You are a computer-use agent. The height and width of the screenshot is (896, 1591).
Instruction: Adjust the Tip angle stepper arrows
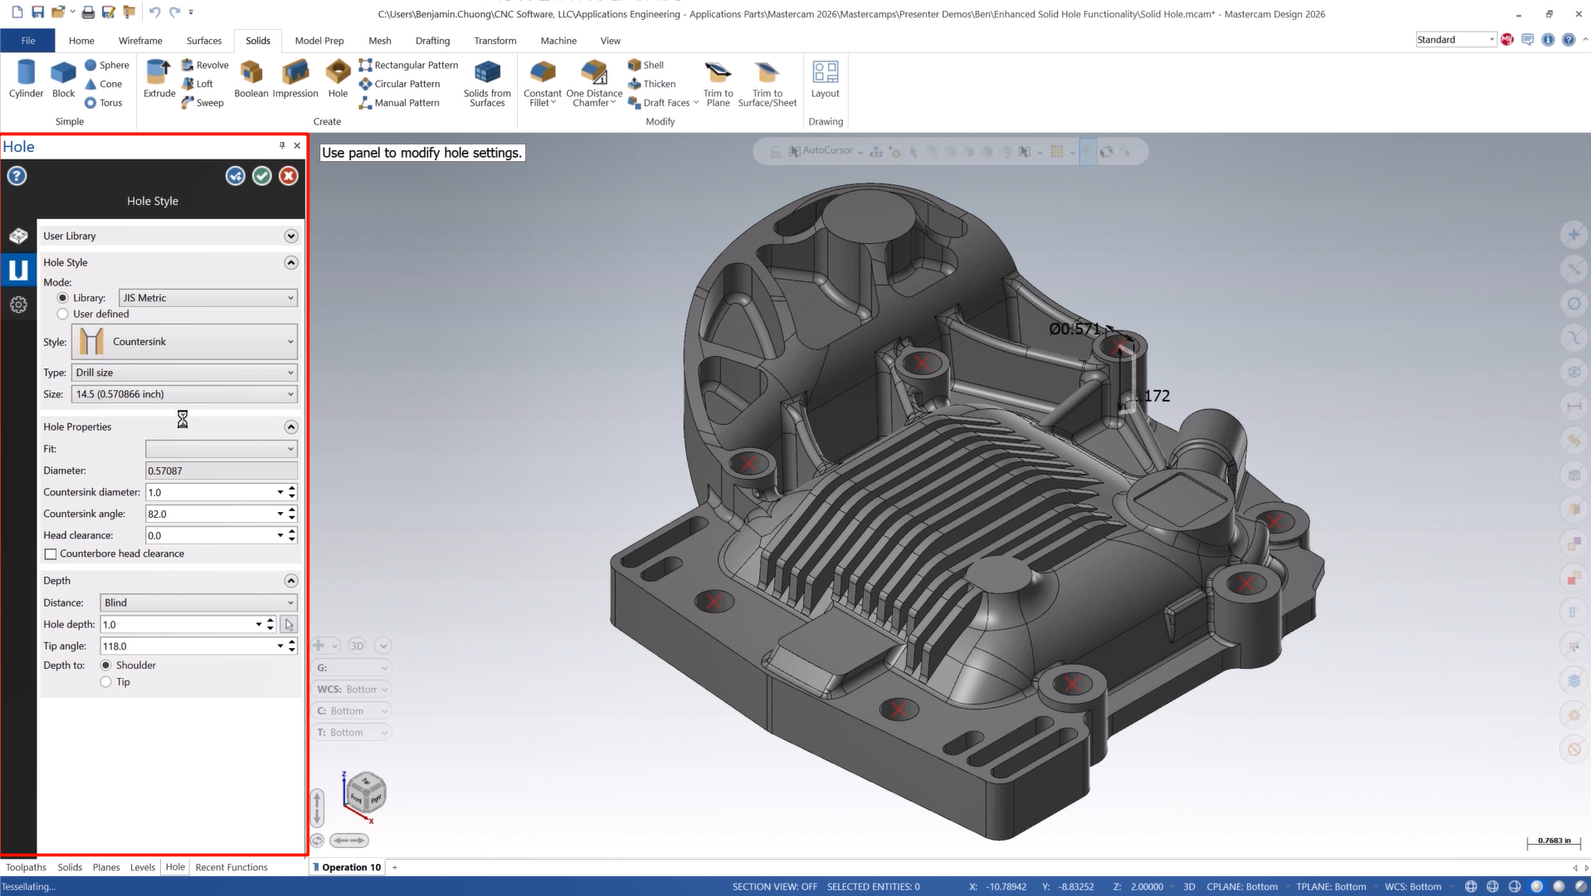pos(292,646)
